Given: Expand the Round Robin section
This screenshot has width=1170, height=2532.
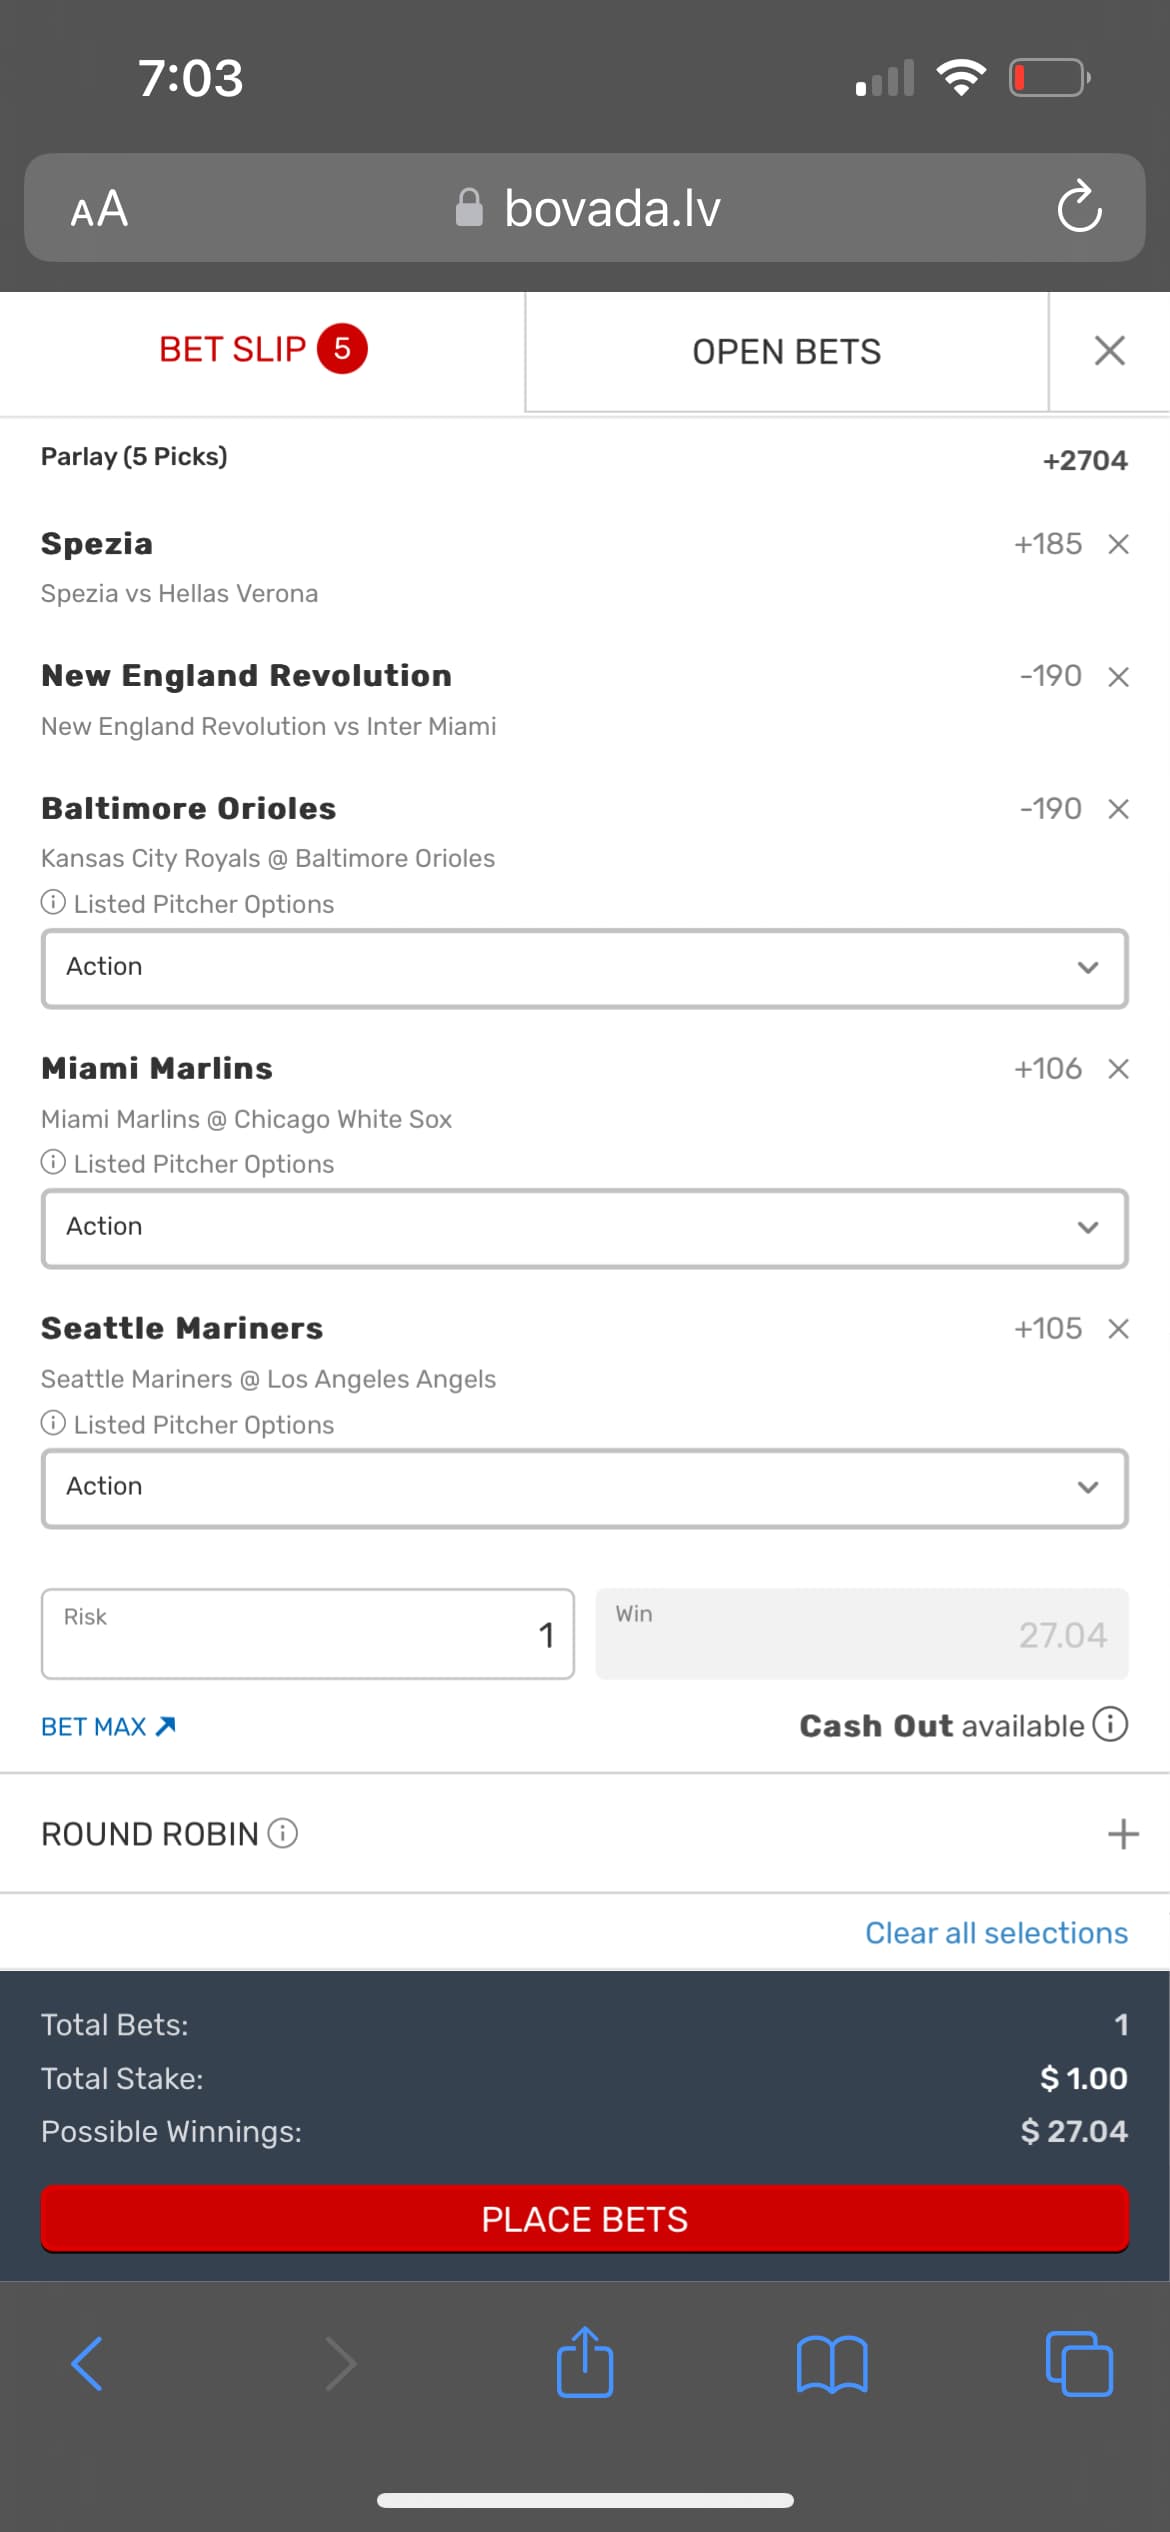Looking at the screenshot, I should (1123, 1834).
